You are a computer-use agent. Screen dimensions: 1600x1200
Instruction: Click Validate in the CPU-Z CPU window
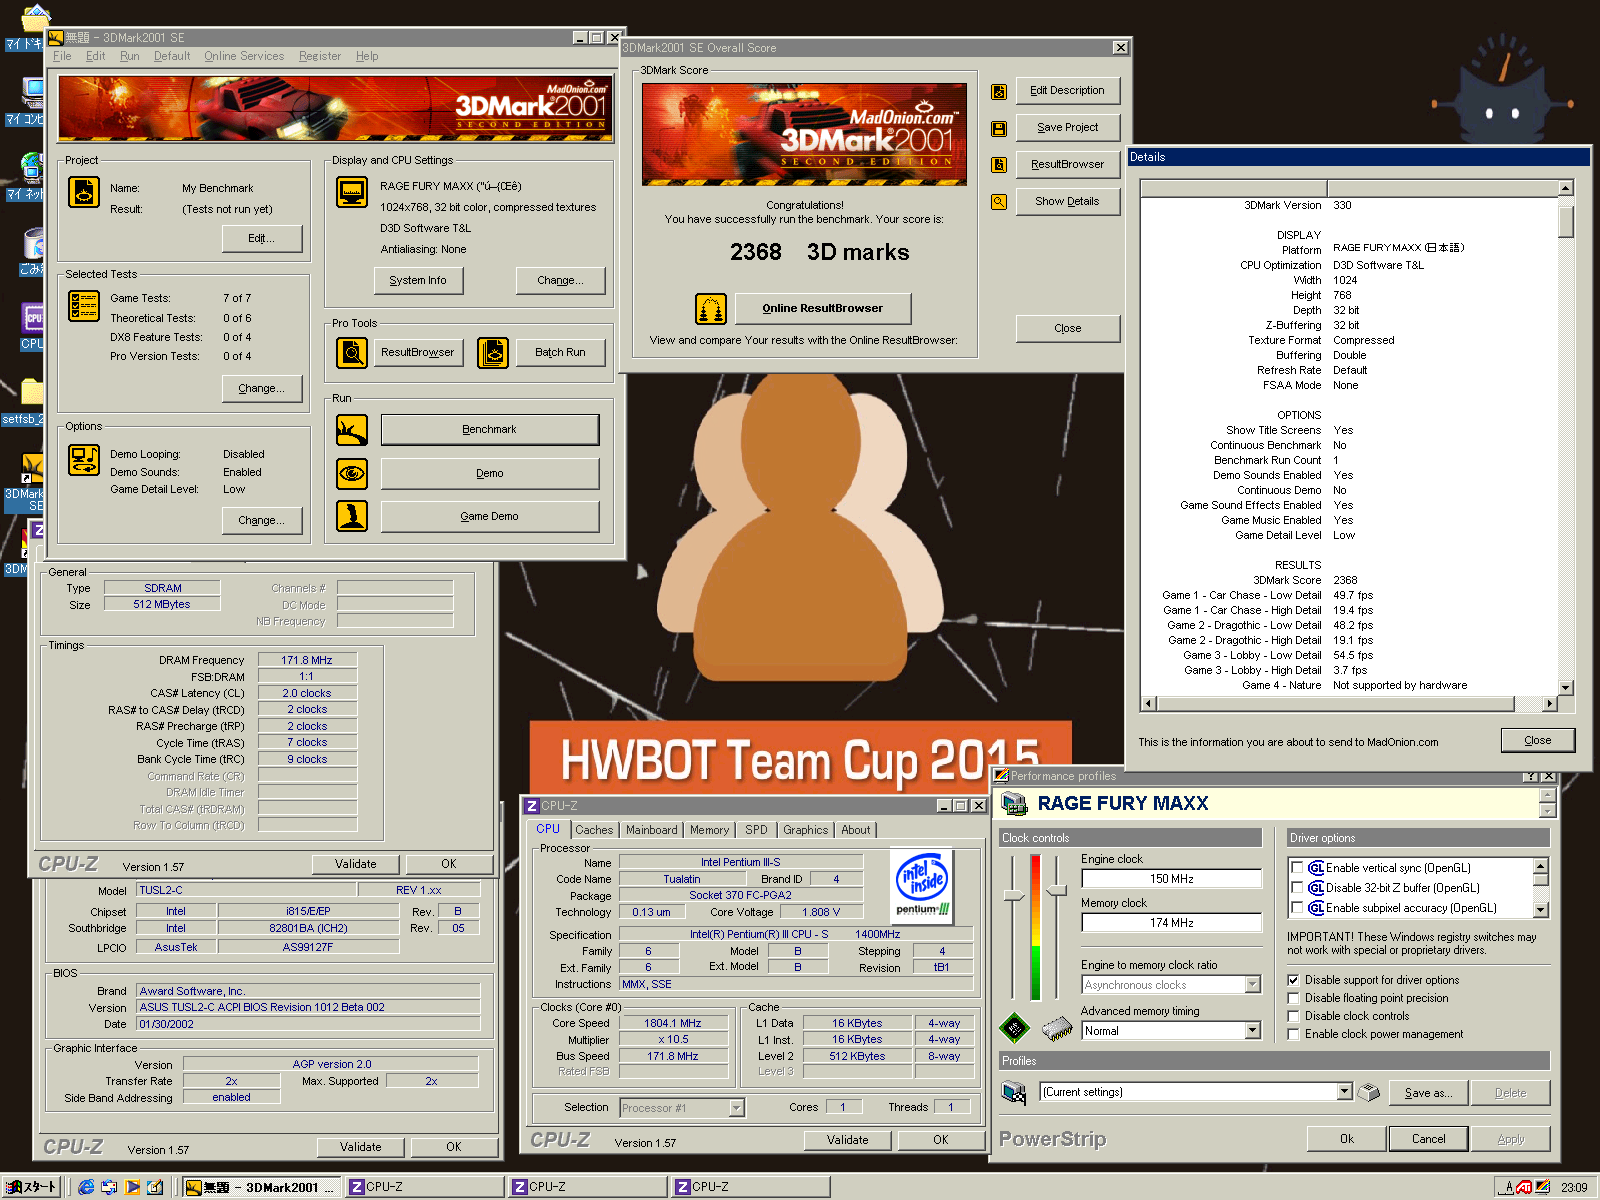pos(847,1140)
